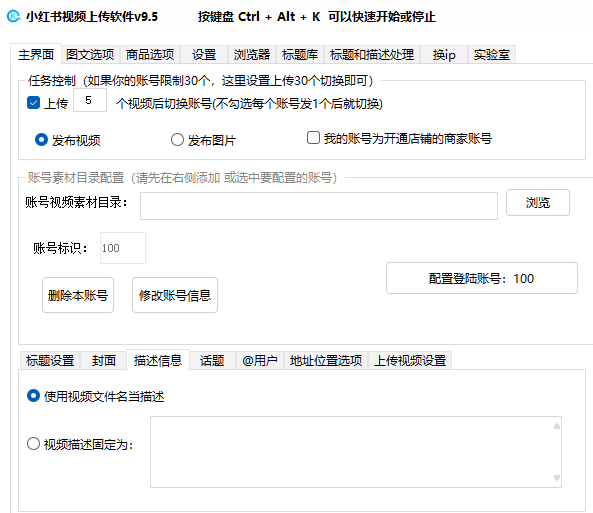Open the 标题和描述处理 tab

tap(372, 54)
